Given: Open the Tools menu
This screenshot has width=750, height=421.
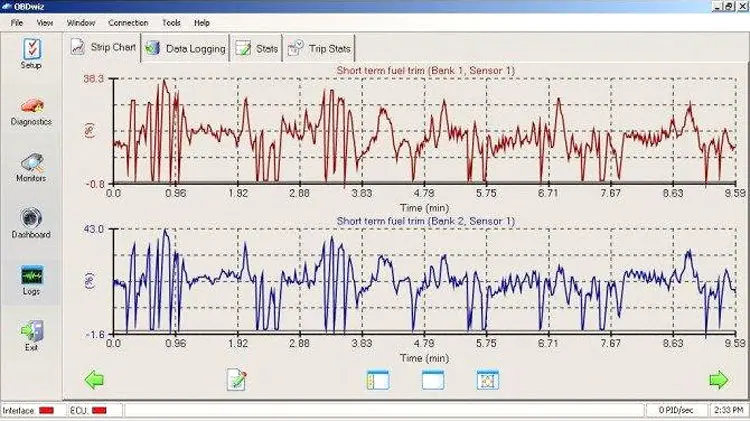Looking at the screenshot, I should (171, 22).
